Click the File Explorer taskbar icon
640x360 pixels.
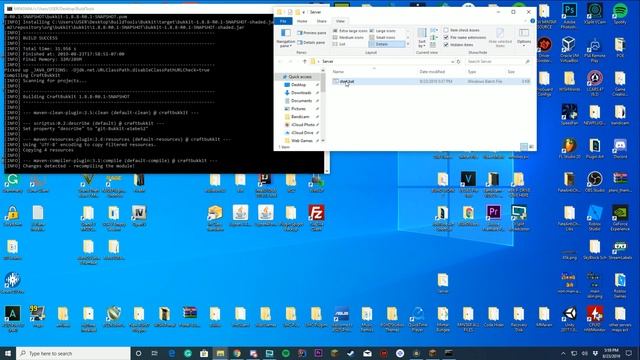pos(220,353)
